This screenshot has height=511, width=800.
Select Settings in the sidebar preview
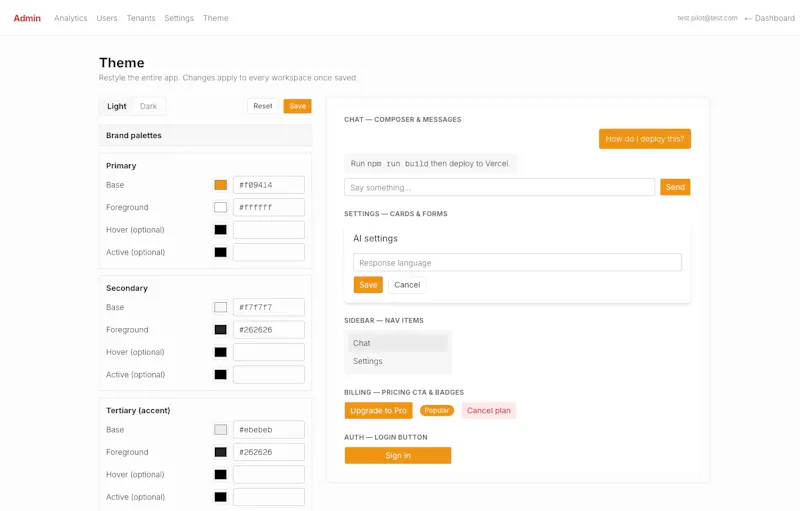click(397, 361)
